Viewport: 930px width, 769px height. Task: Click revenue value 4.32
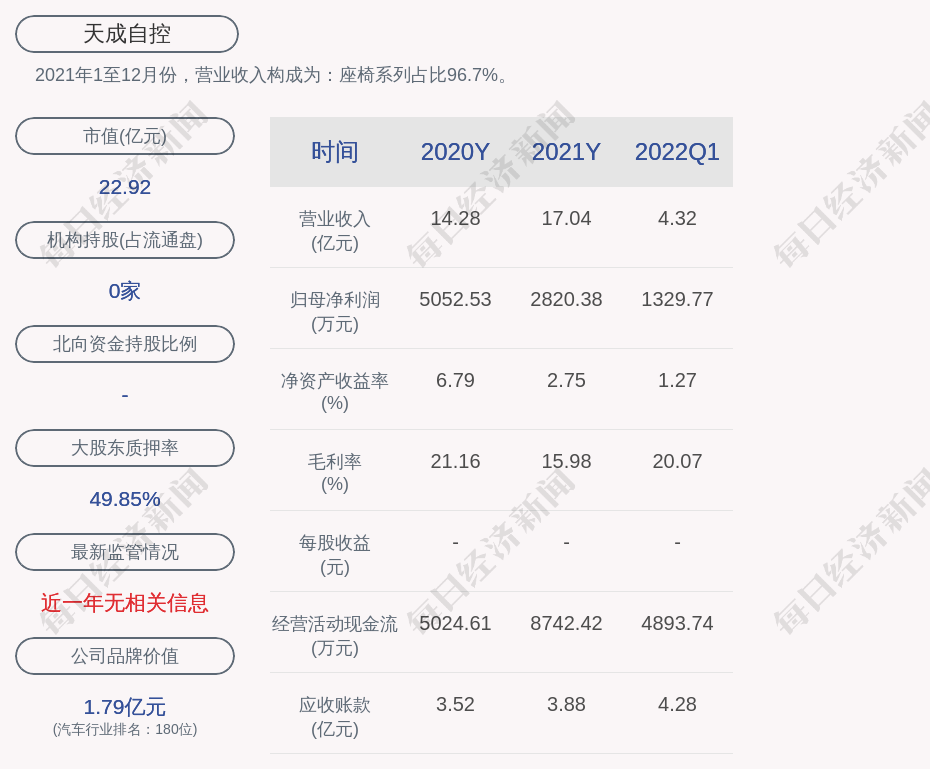[677, 218]
